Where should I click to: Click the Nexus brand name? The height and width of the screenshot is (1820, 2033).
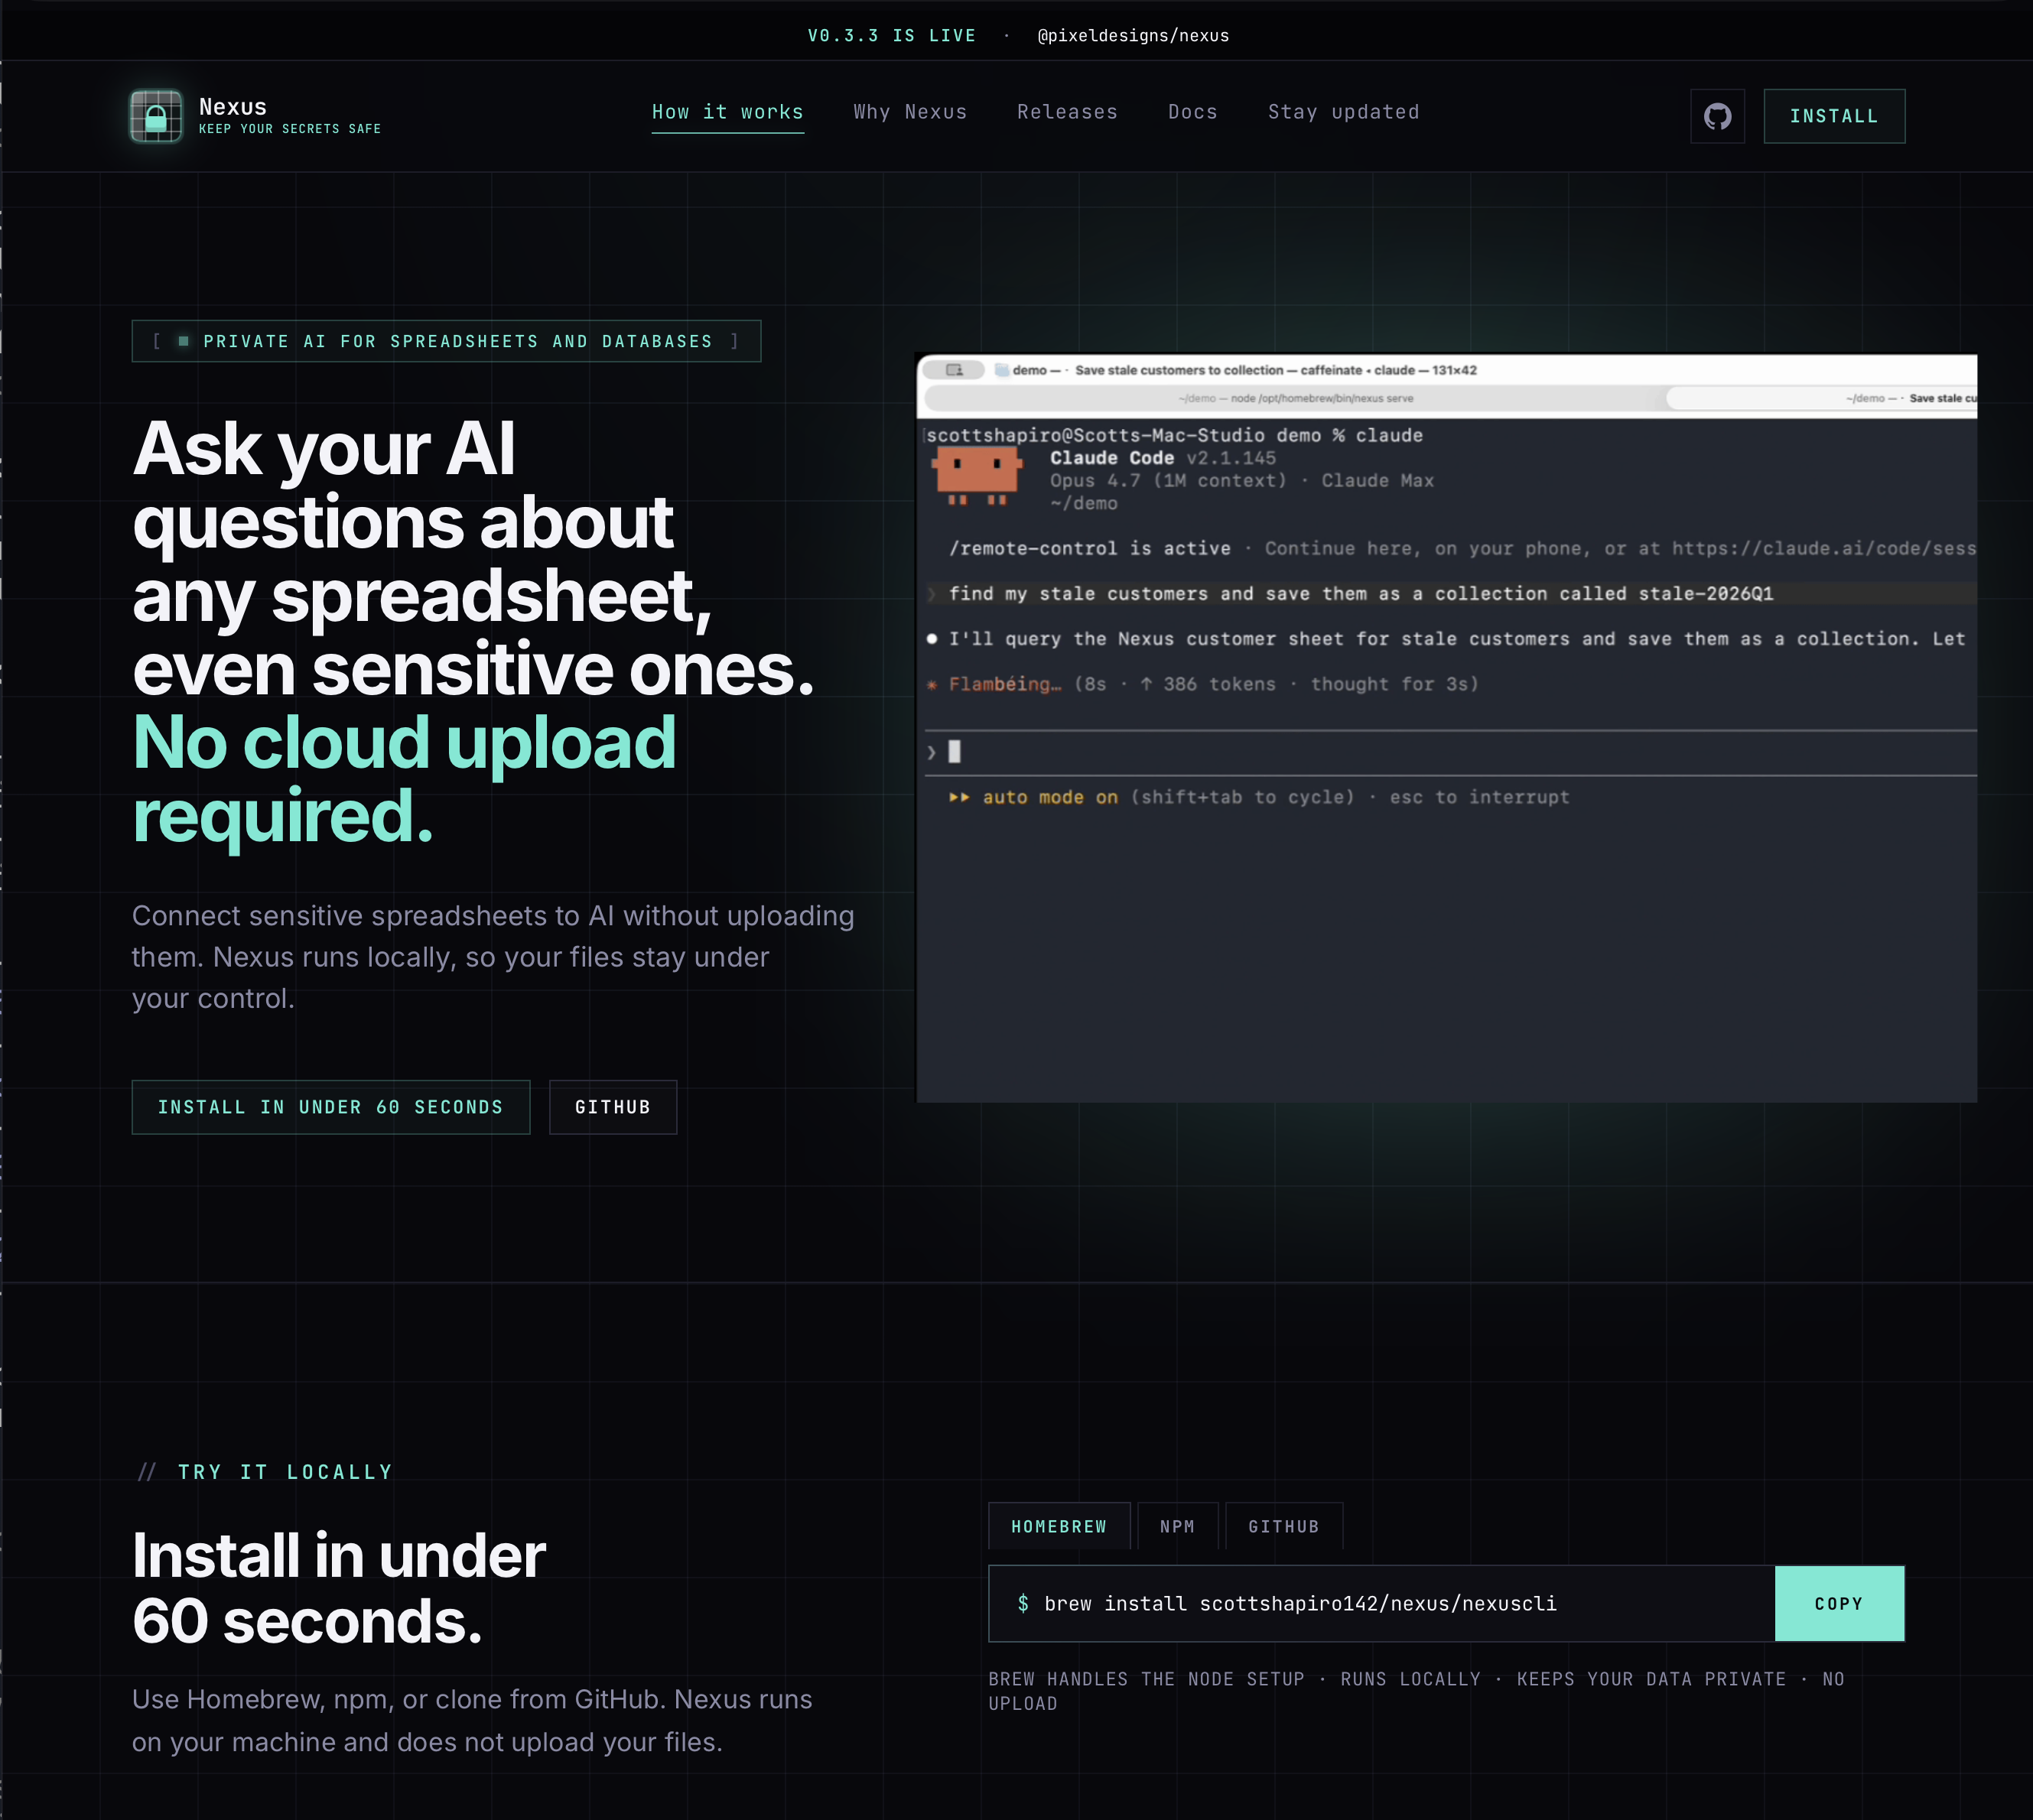(x=233, y=107)
